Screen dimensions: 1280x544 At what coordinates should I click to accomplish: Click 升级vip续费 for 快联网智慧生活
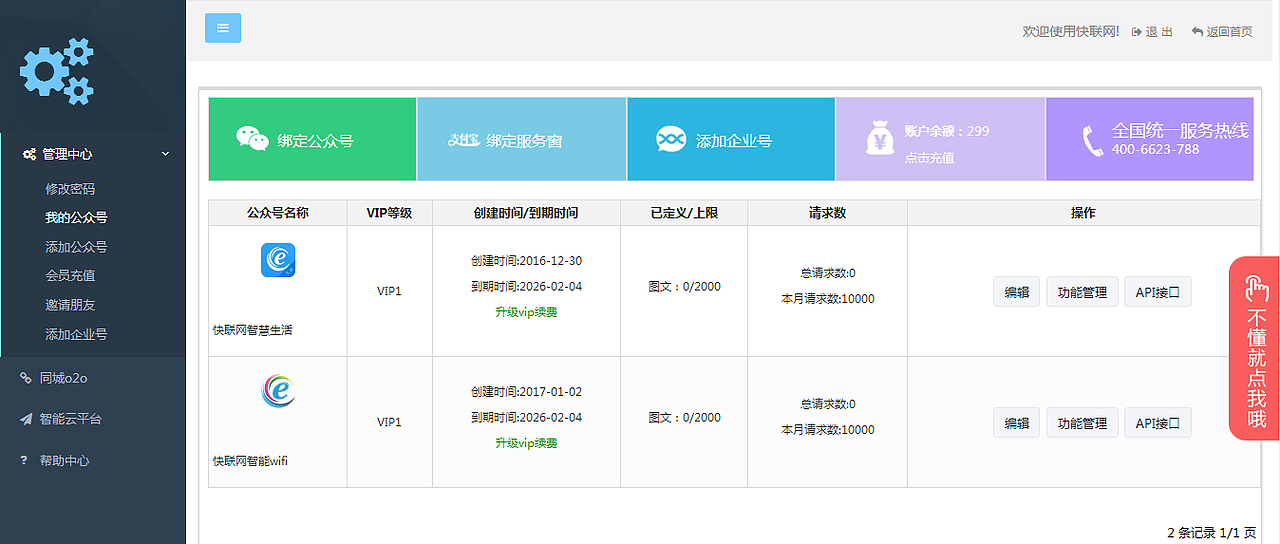526,312
